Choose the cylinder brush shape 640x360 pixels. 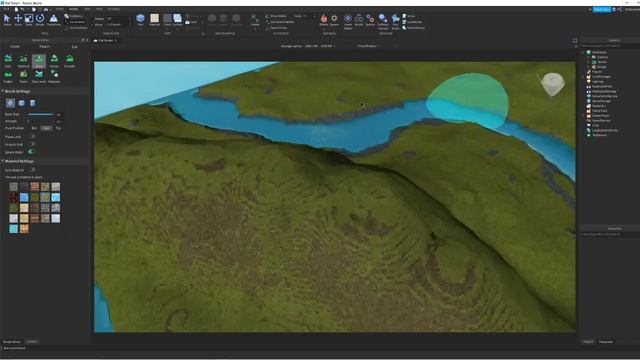pos(33,103)
